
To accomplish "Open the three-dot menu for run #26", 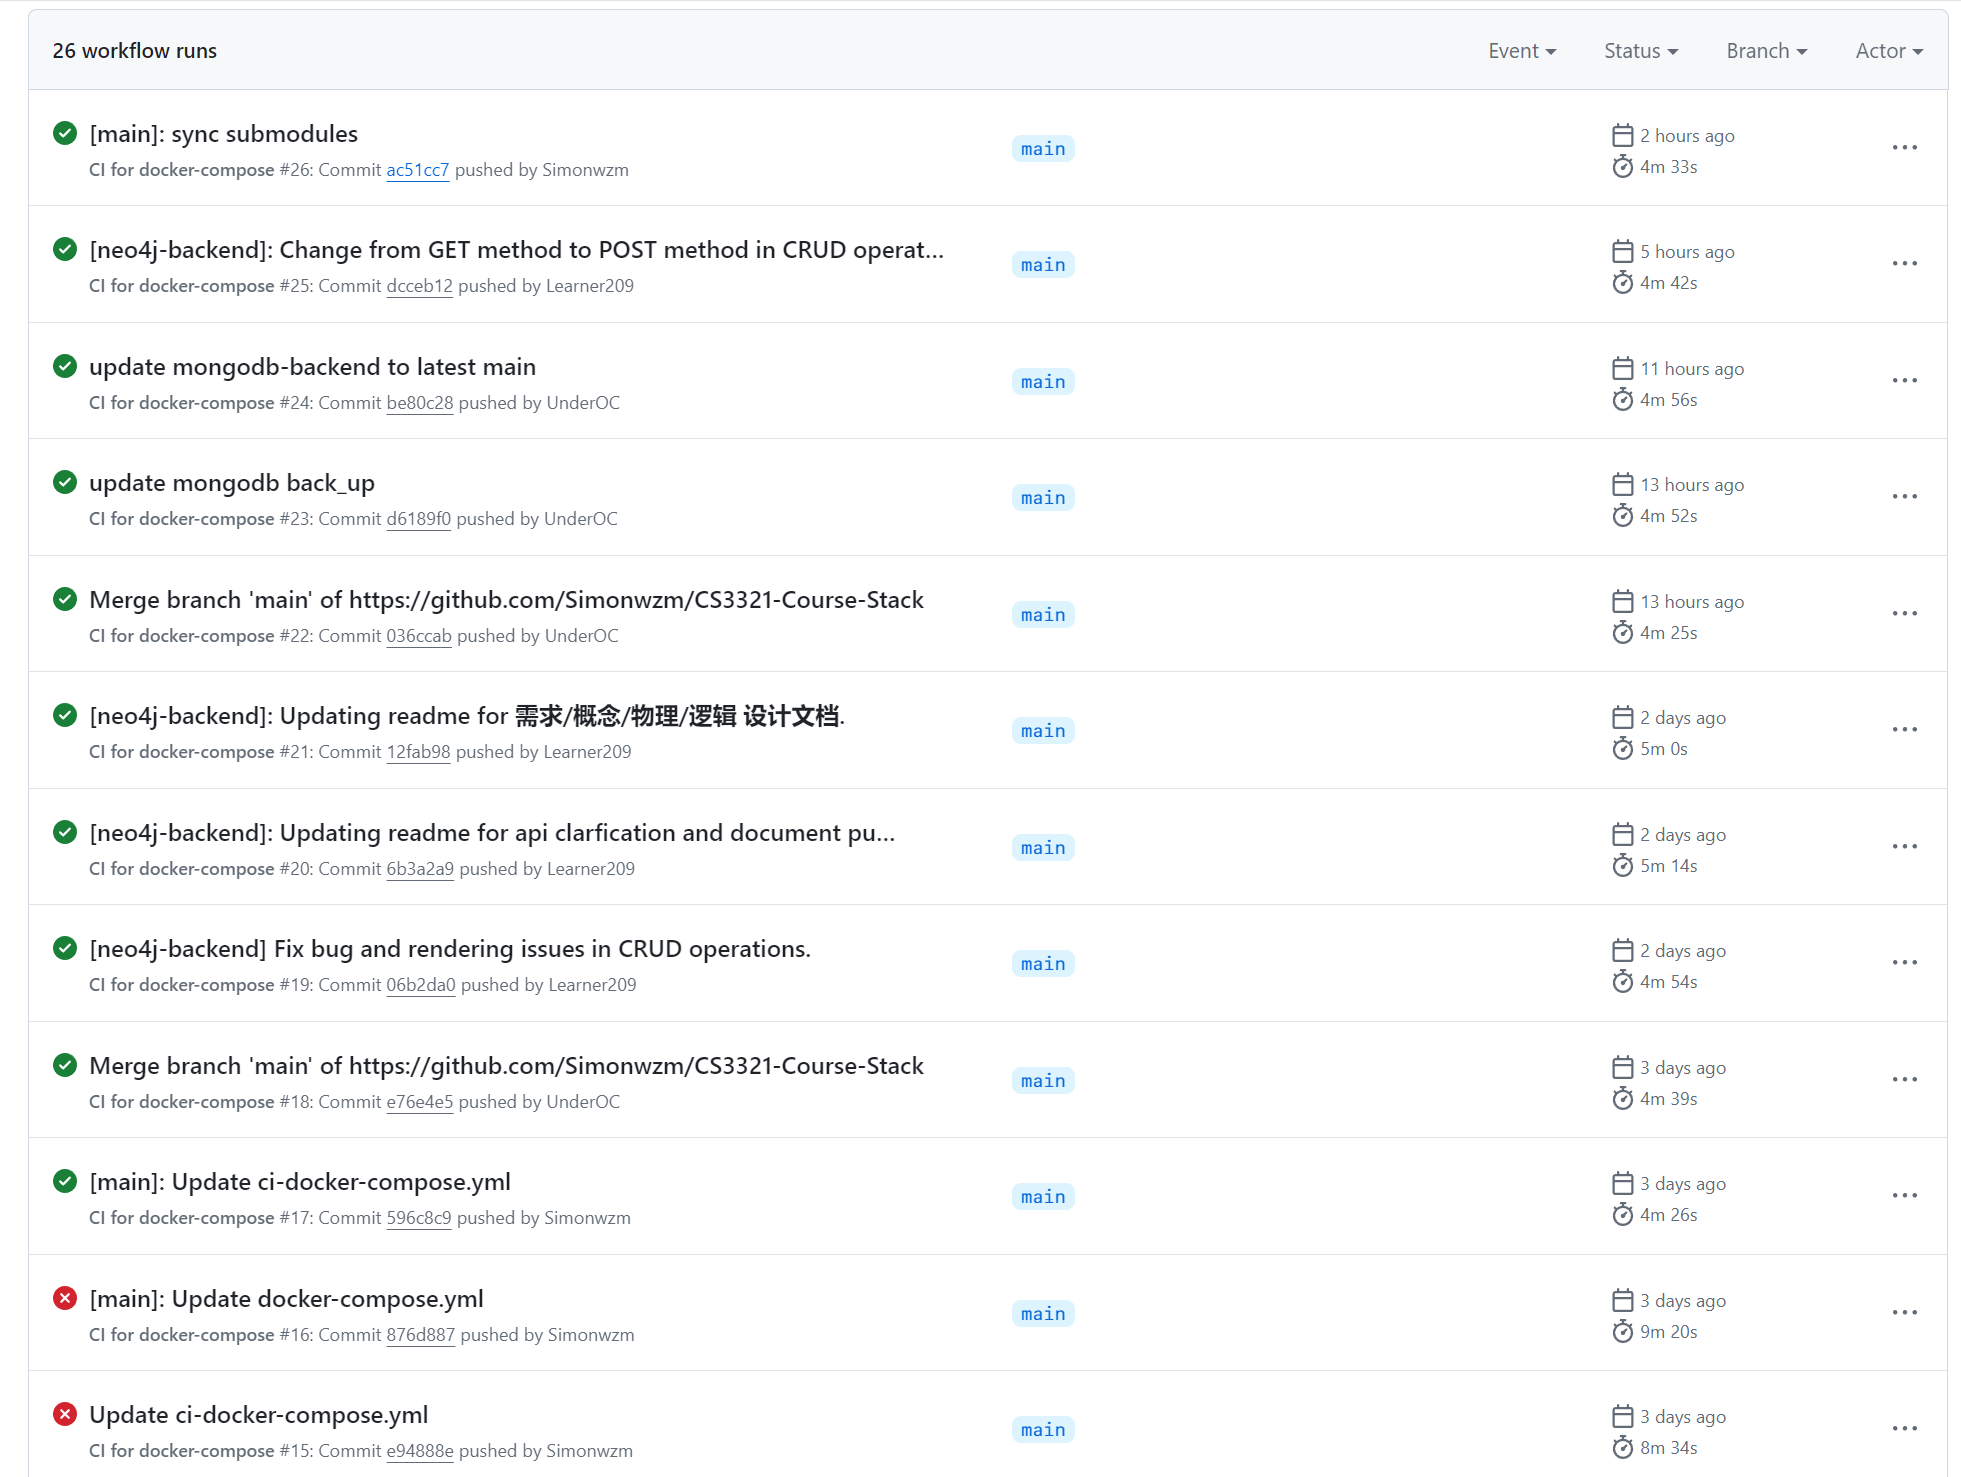I will coord(1904,148).
